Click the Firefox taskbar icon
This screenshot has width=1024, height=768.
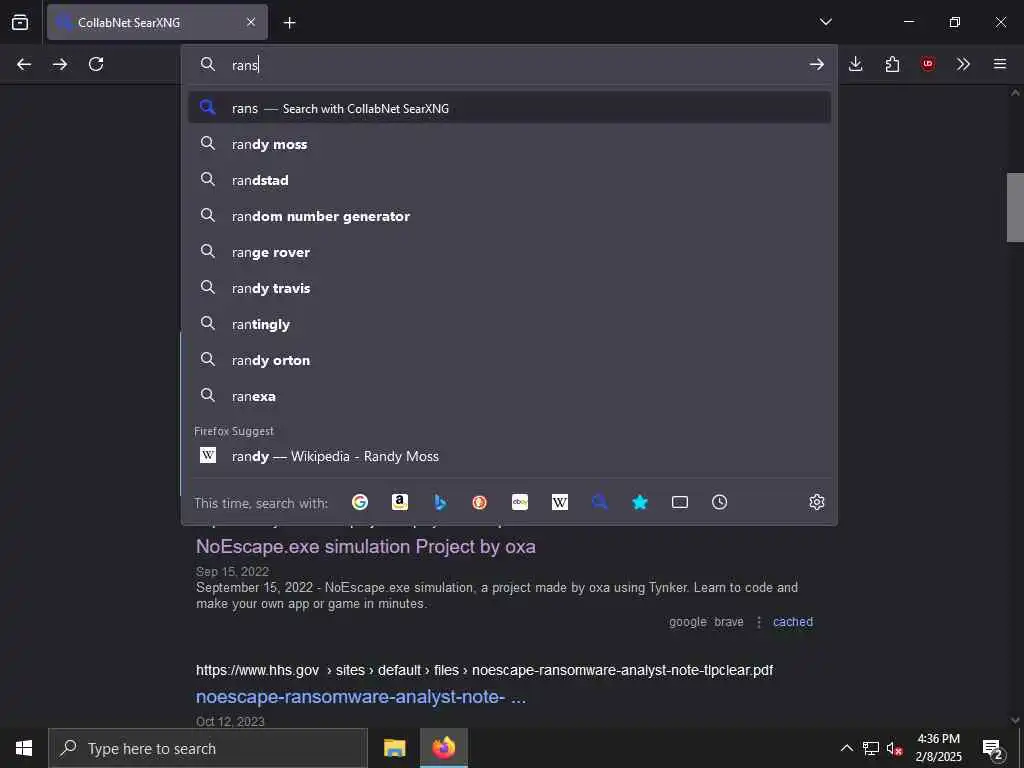click(x=443, y=748)
